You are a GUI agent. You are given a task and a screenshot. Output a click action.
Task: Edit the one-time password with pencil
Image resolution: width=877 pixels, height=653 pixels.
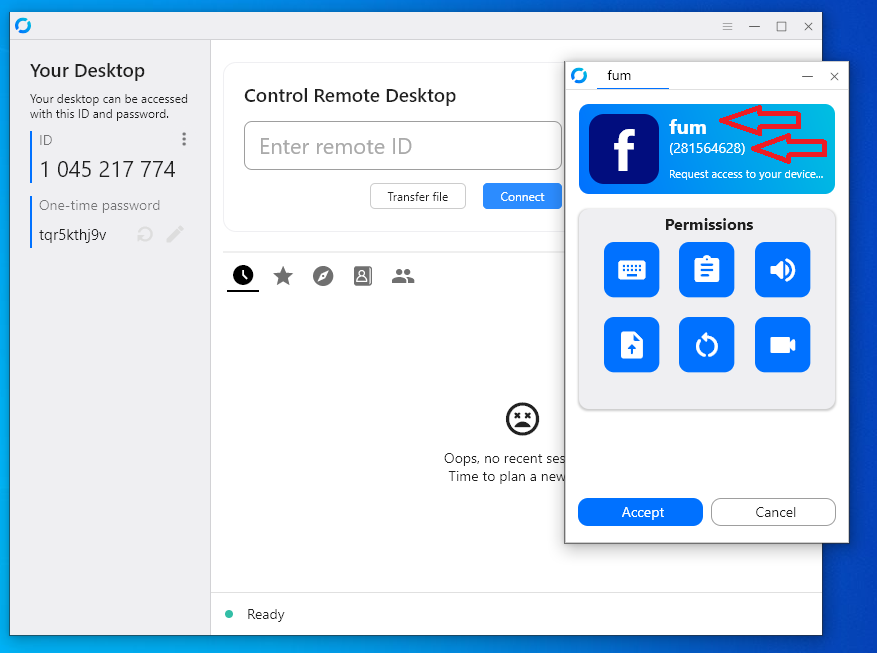[175, 234]
